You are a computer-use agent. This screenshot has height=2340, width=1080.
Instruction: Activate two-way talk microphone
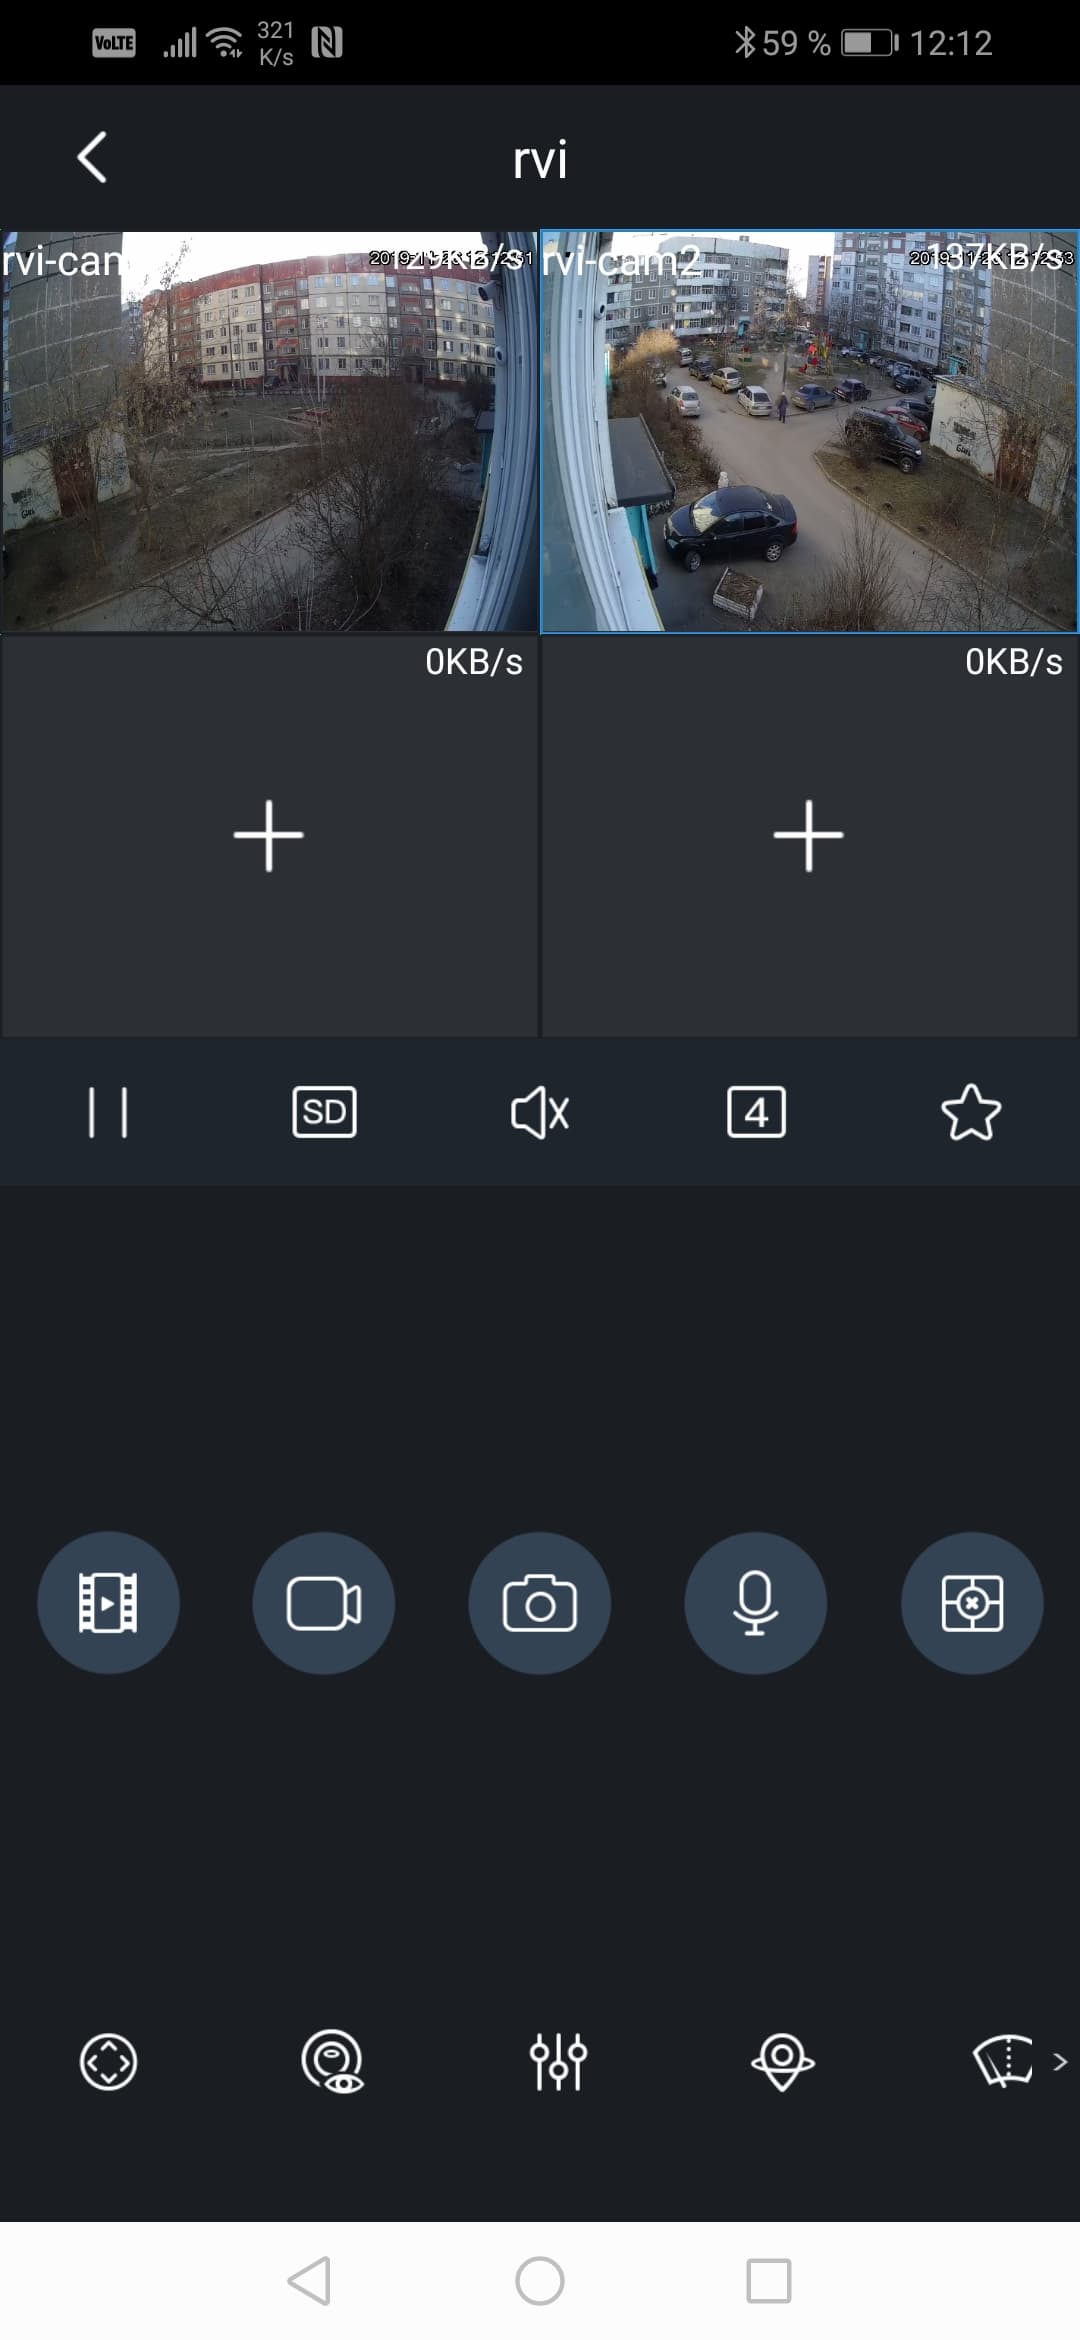pos(756,1603)
